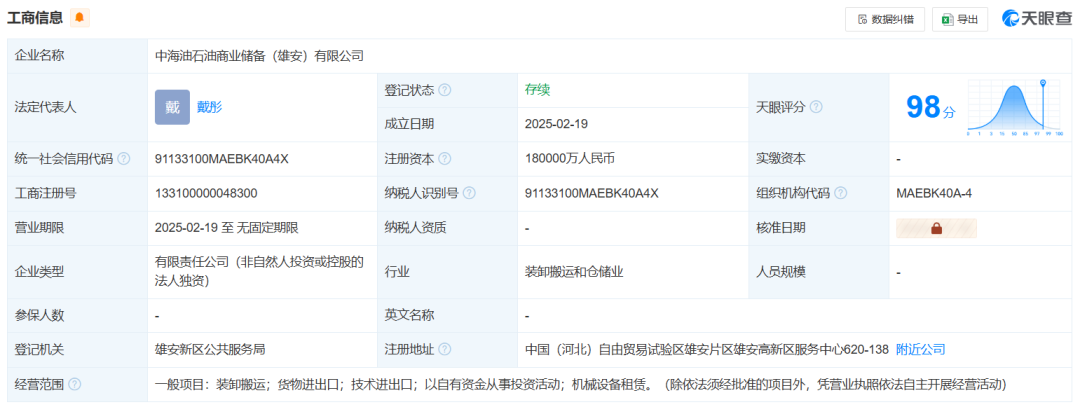Click the 登记机关 label
The image size is (1080, 407).
coord(39,350)
